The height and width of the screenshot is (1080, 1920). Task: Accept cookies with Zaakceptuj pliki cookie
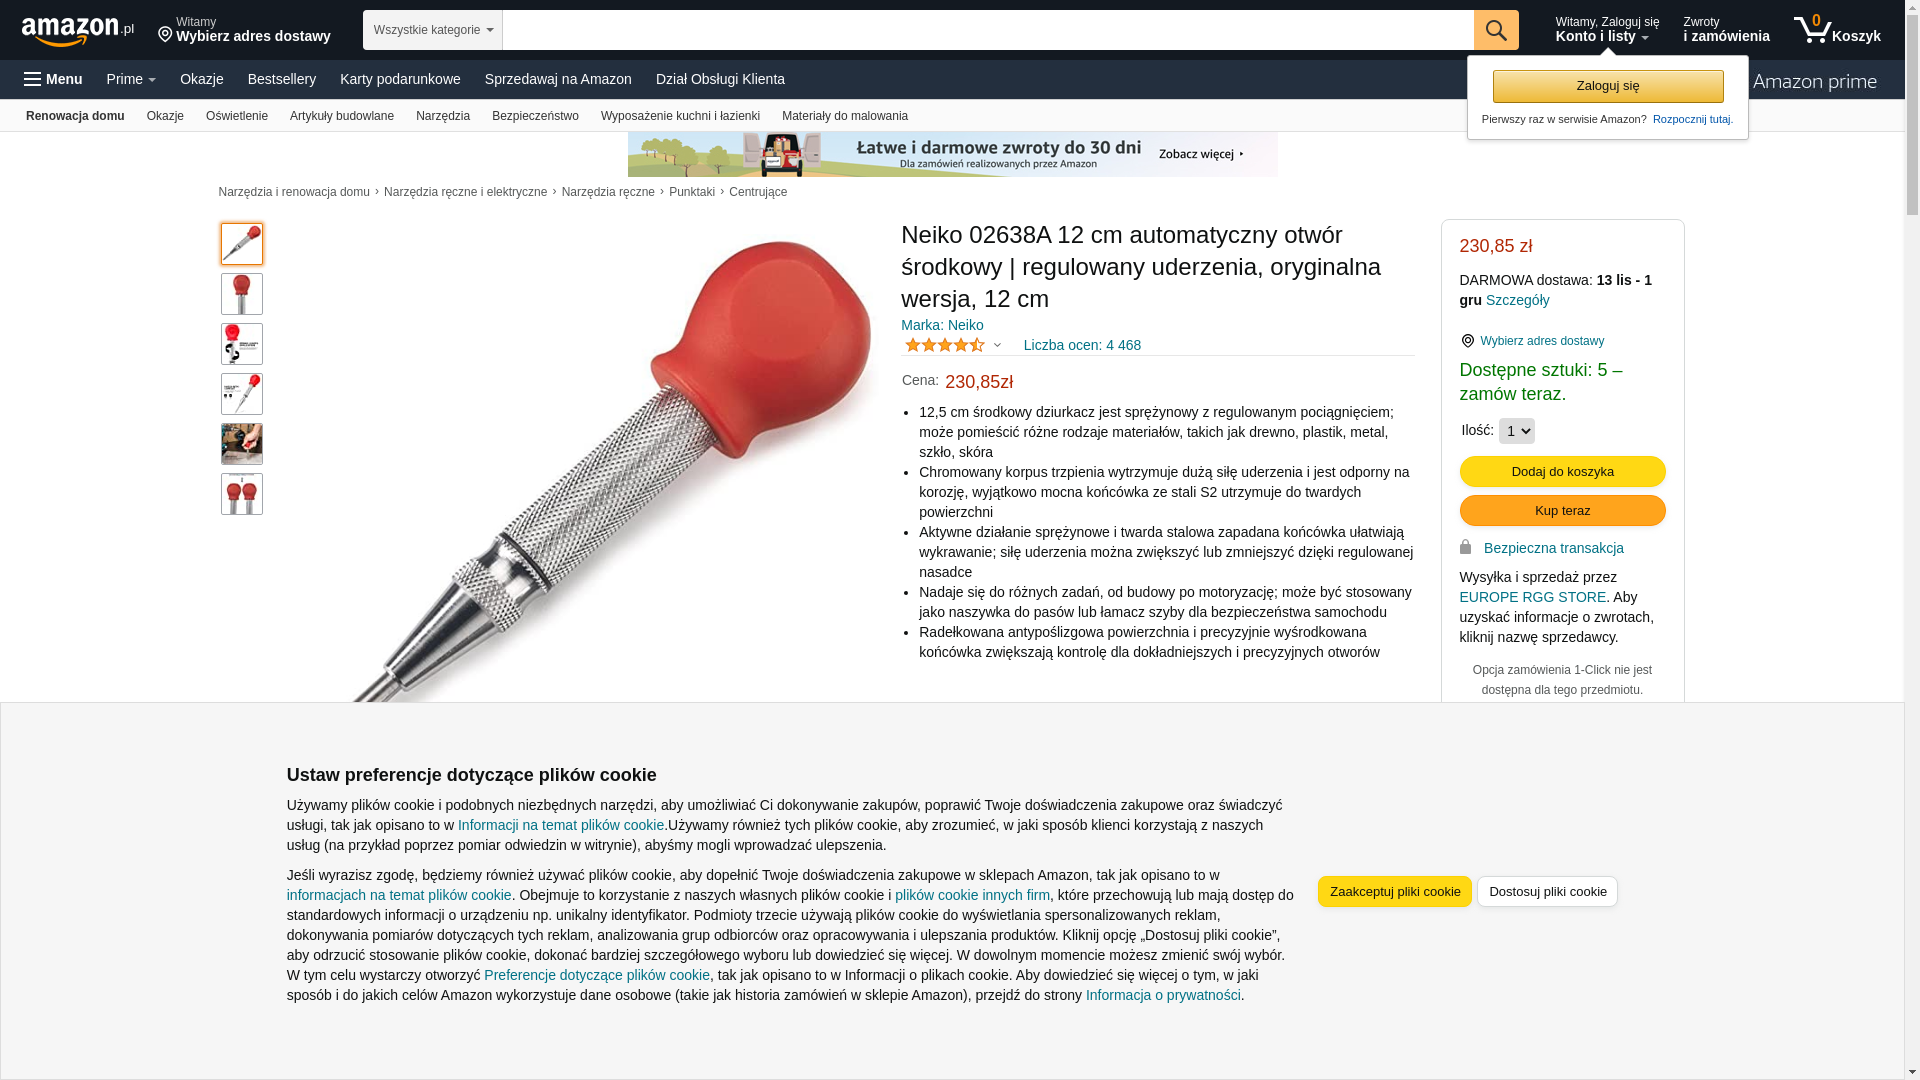point(1395,892)
